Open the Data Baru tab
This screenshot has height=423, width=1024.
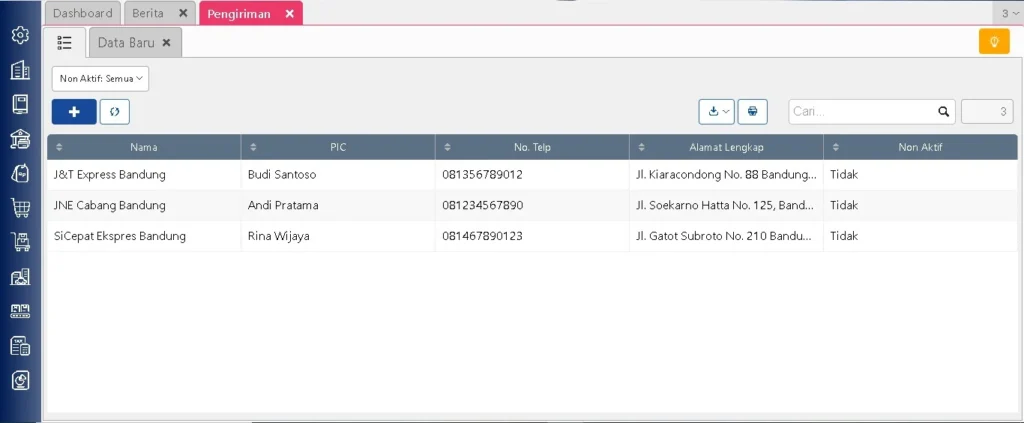pos(126,42)
